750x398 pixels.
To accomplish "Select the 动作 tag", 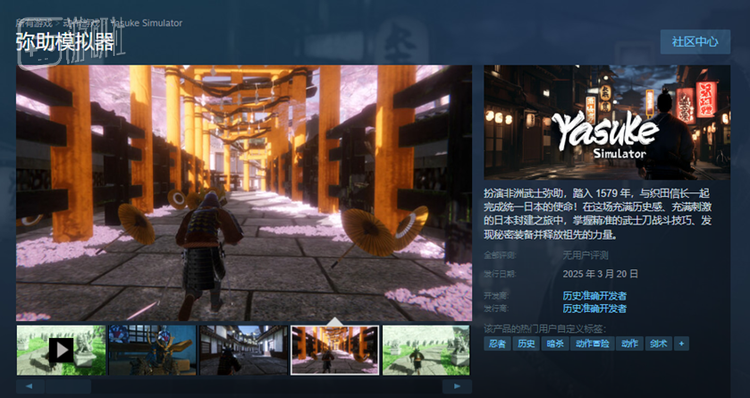I will coord(629,343).
